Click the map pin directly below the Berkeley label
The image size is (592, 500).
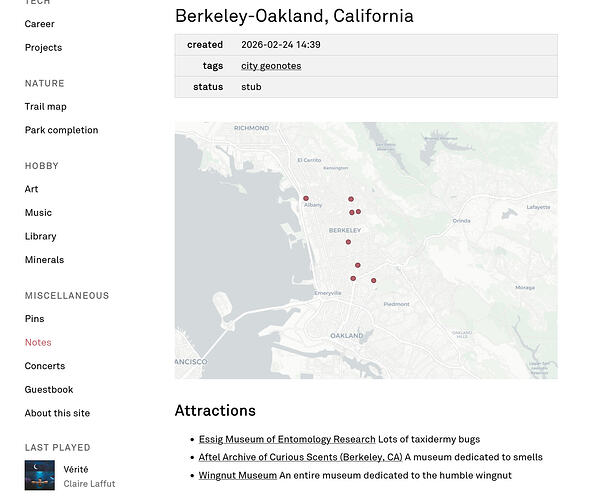[348, 242]
